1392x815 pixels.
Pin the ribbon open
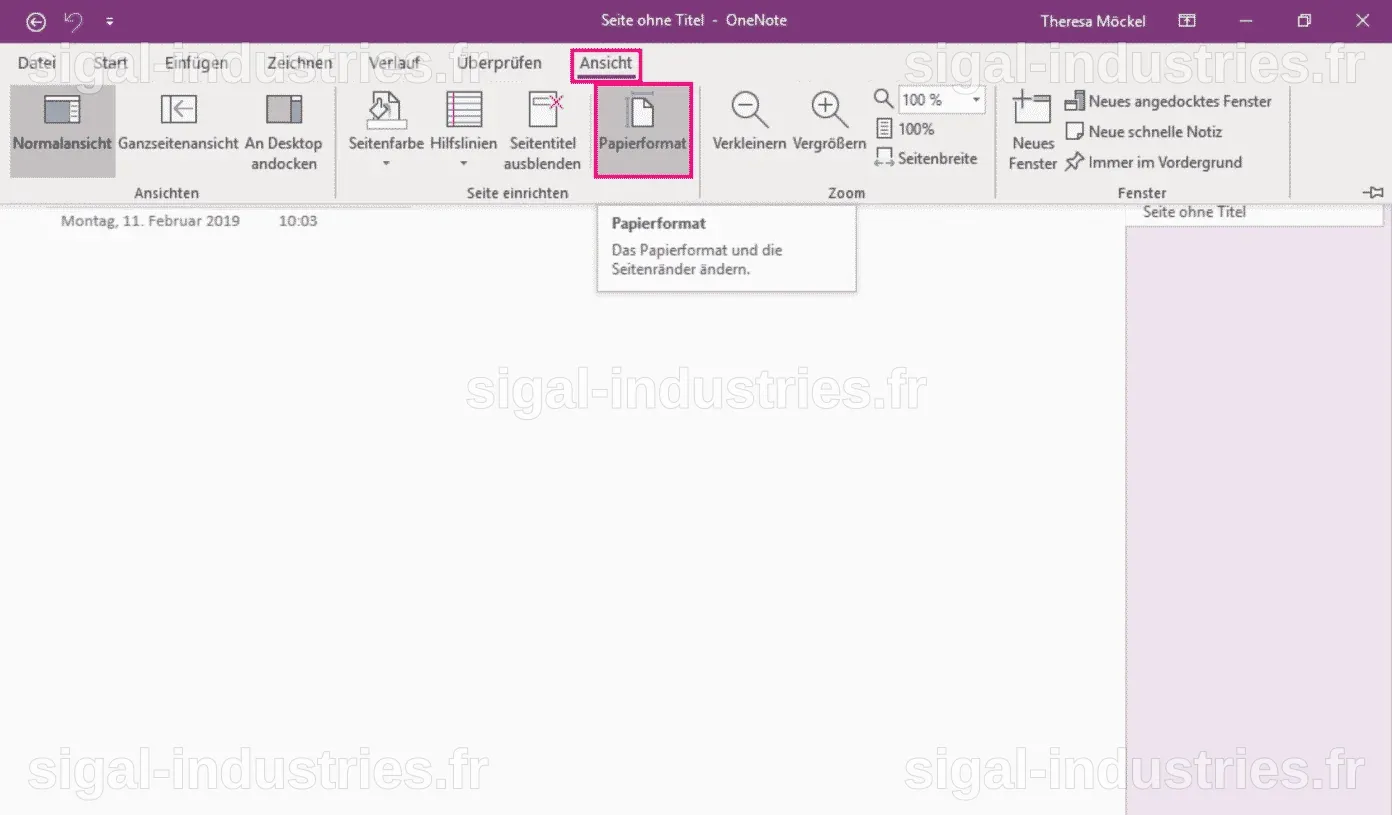tap(1374, 192)
